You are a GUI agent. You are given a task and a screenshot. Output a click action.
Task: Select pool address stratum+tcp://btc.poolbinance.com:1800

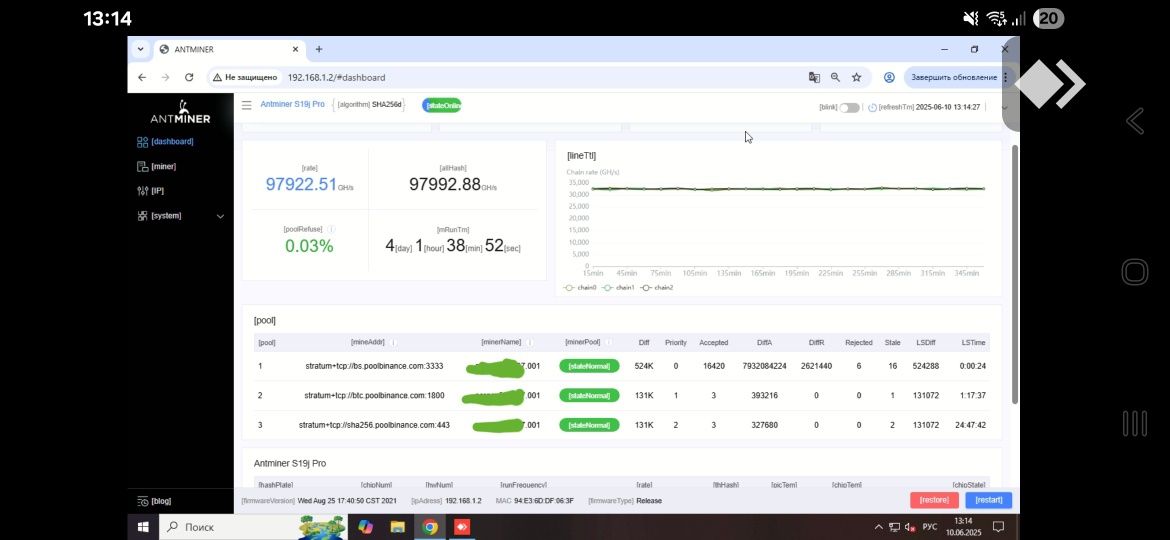pos(374,395)
